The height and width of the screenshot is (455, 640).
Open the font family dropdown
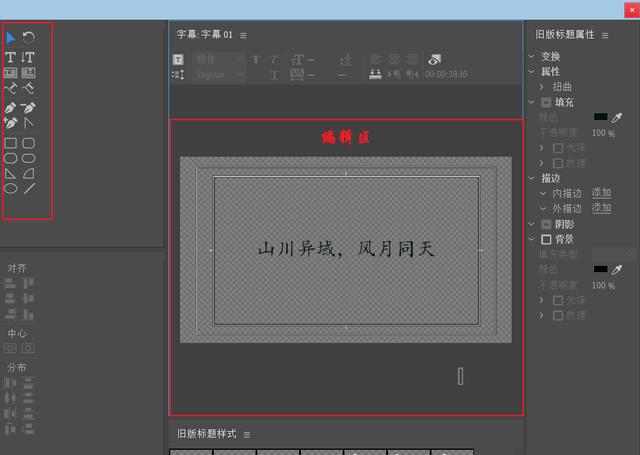[219, 60]
